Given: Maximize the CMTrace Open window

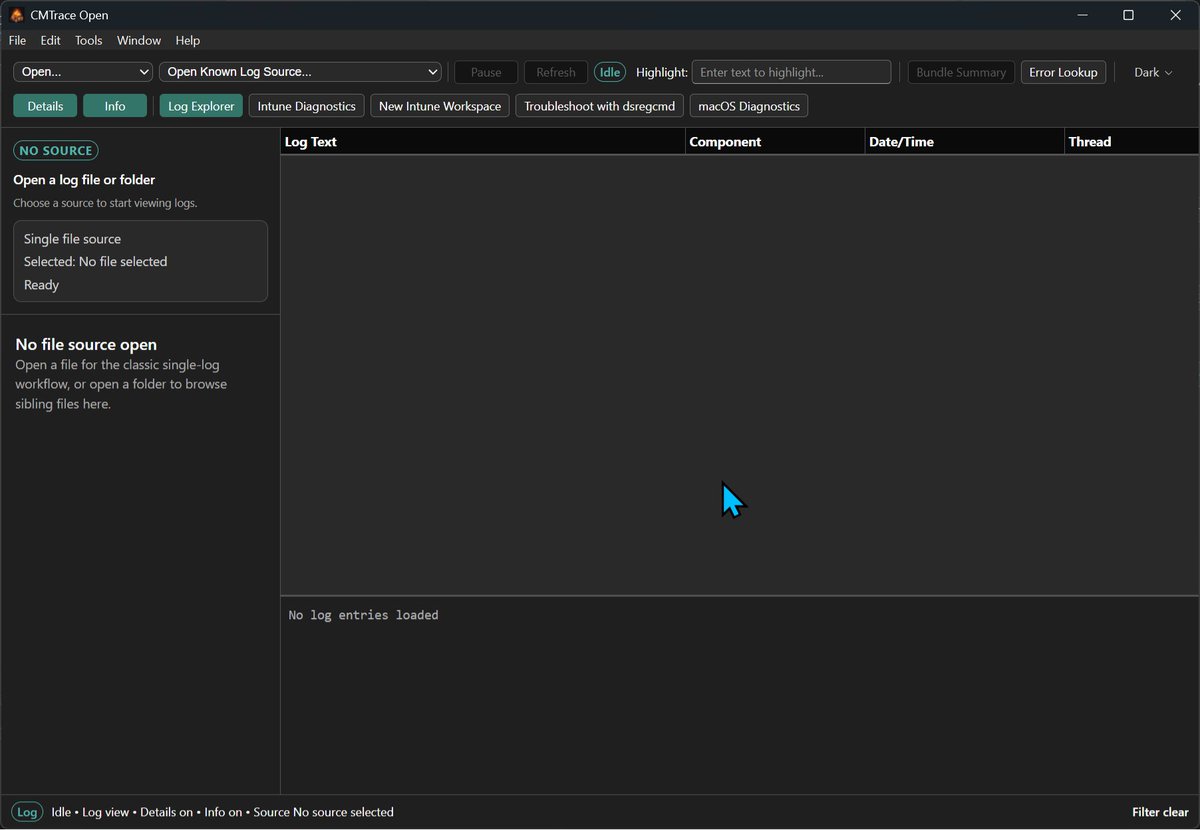Looking at the screenshot, I should pyautogui.click(x=1128, y=15).
